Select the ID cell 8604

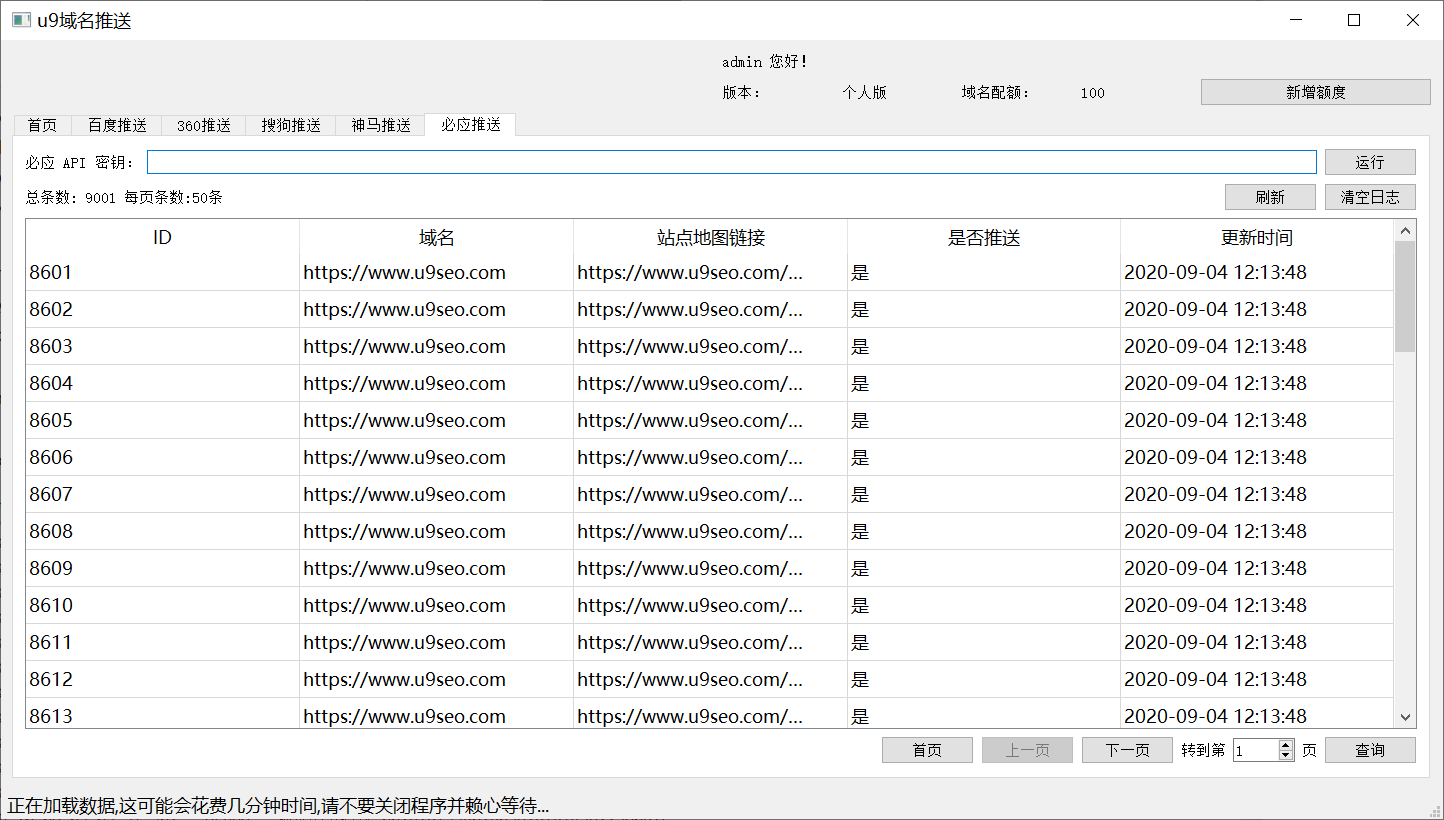point(162,383)
